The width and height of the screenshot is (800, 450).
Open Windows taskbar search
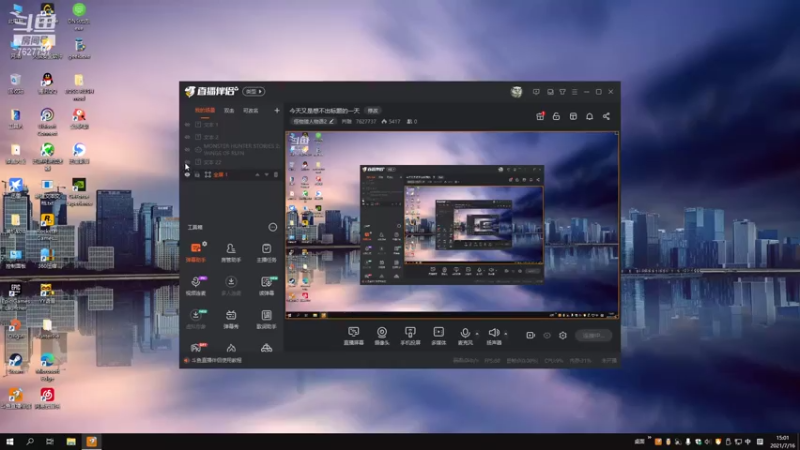[30, 441]
